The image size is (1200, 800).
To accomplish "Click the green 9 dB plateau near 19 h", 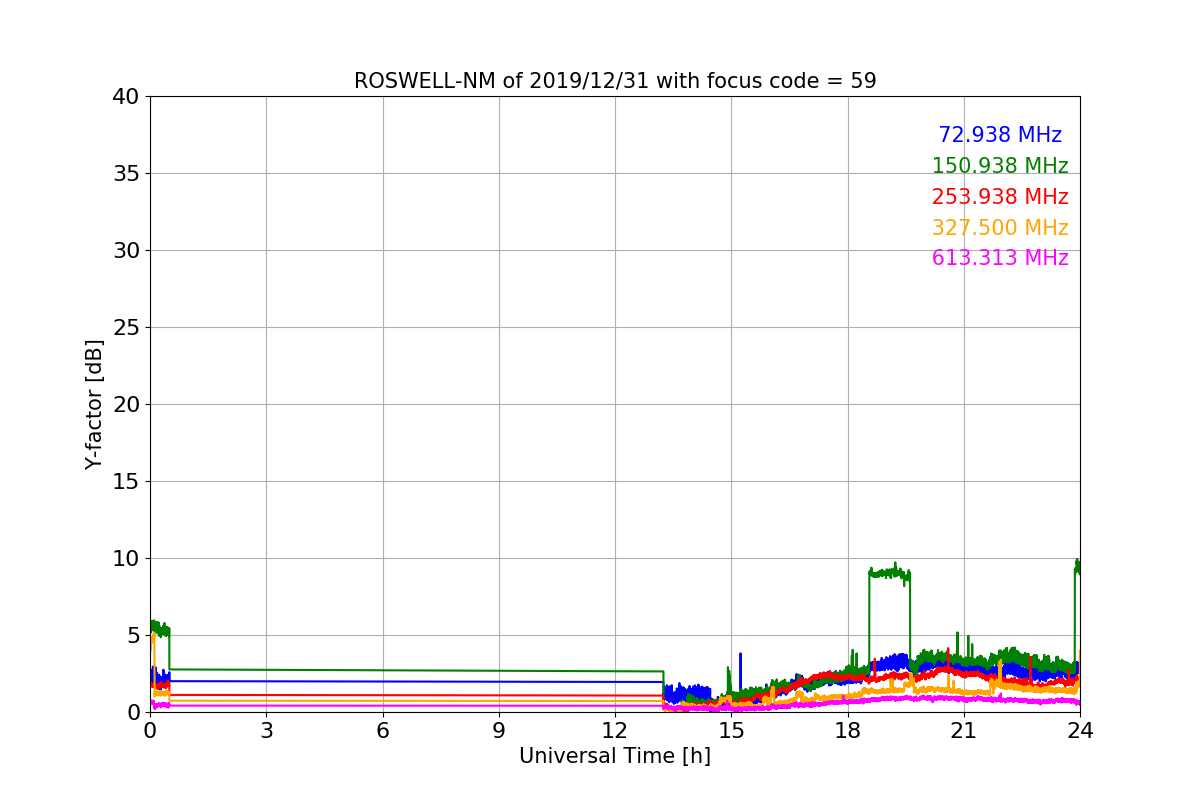I will coord(889,574).
